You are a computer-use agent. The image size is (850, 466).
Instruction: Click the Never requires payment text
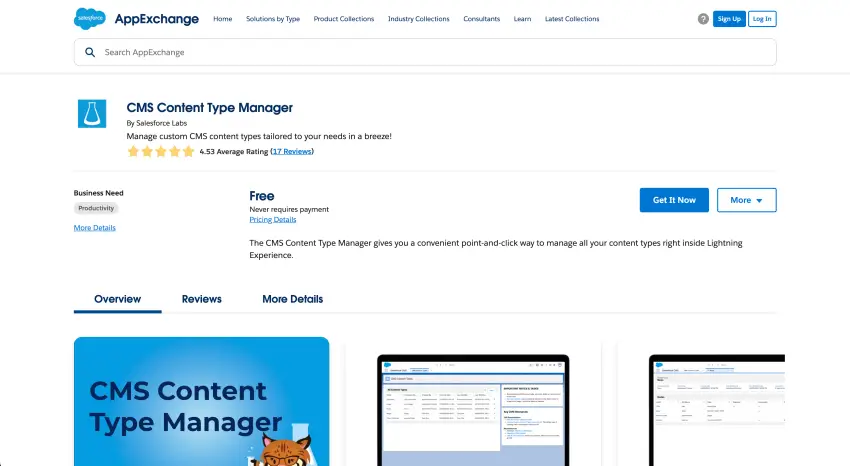(289, 209)
